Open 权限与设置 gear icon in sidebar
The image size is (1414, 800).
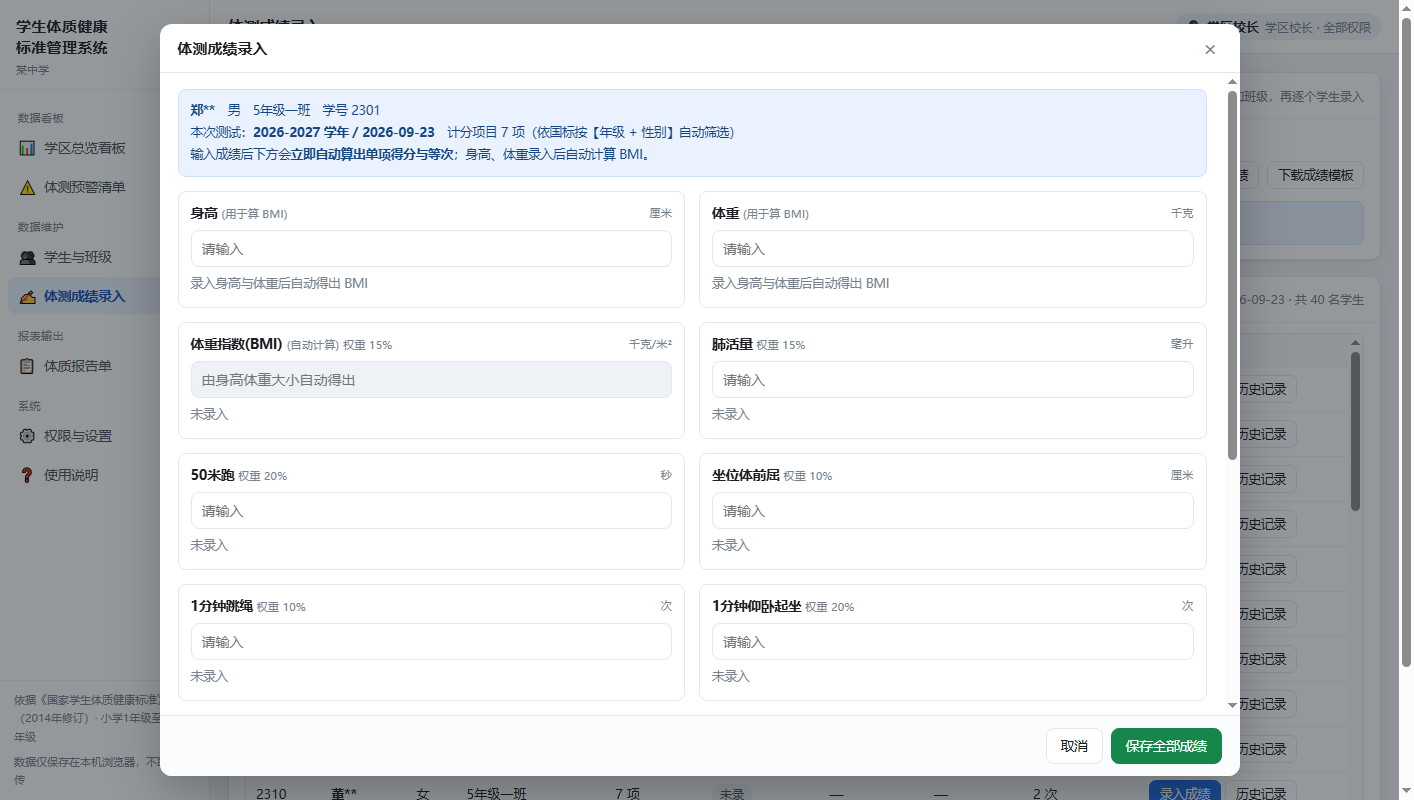[28, 436]
